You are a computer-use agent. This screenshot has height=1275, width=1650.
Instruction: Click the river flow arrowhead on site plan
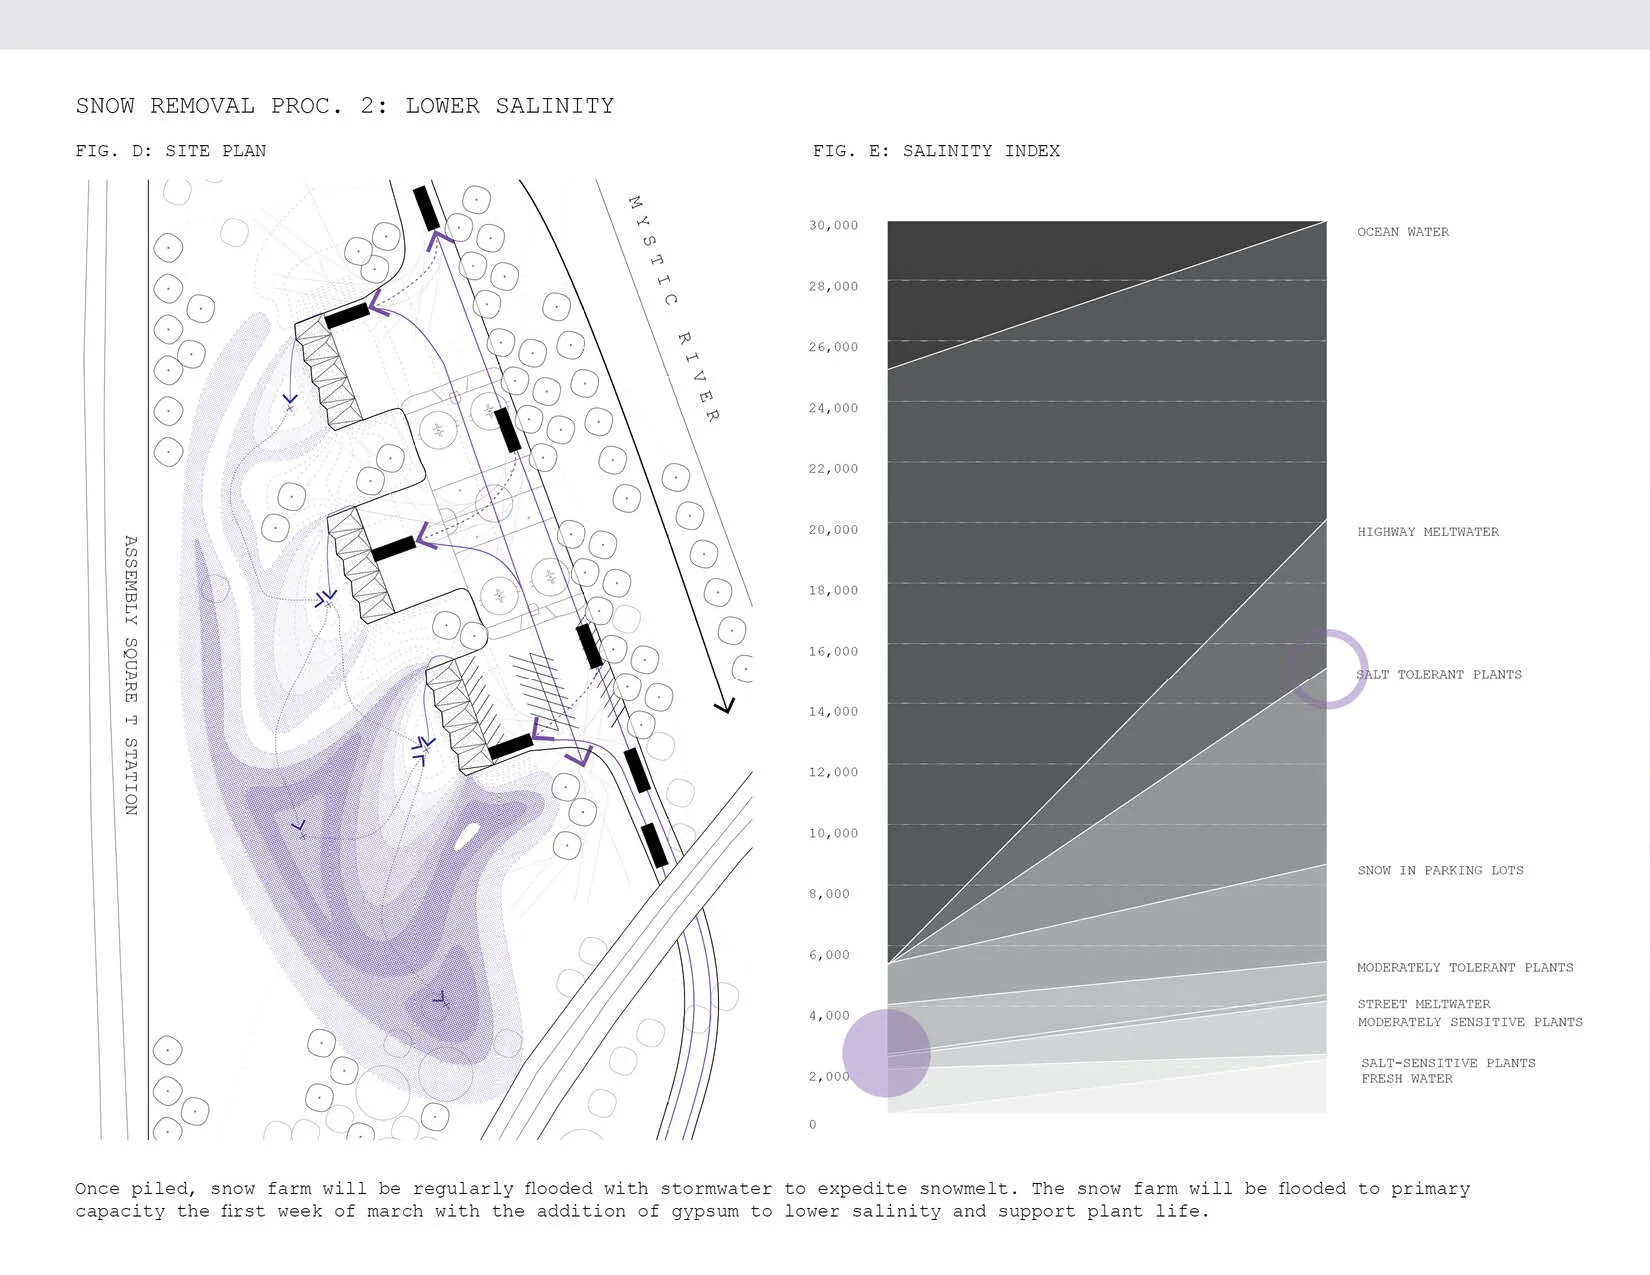725,705
